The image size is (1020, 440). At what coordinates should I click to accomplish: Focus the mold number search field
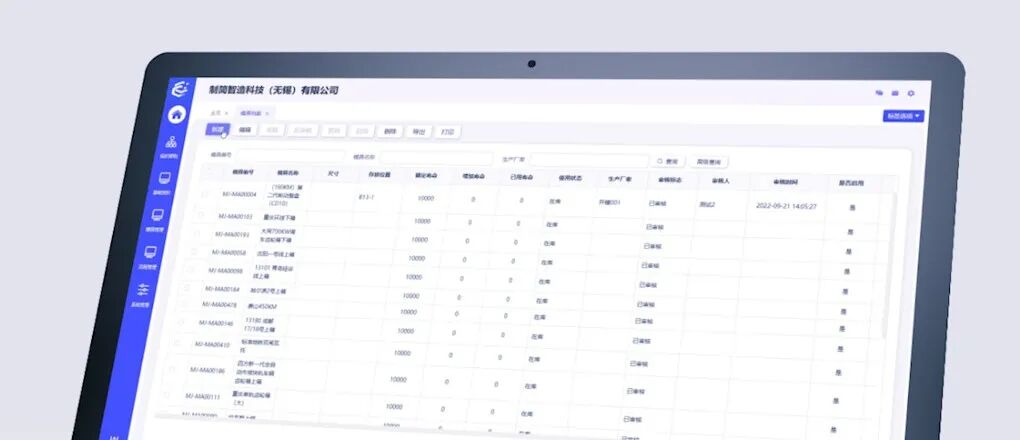289,156
